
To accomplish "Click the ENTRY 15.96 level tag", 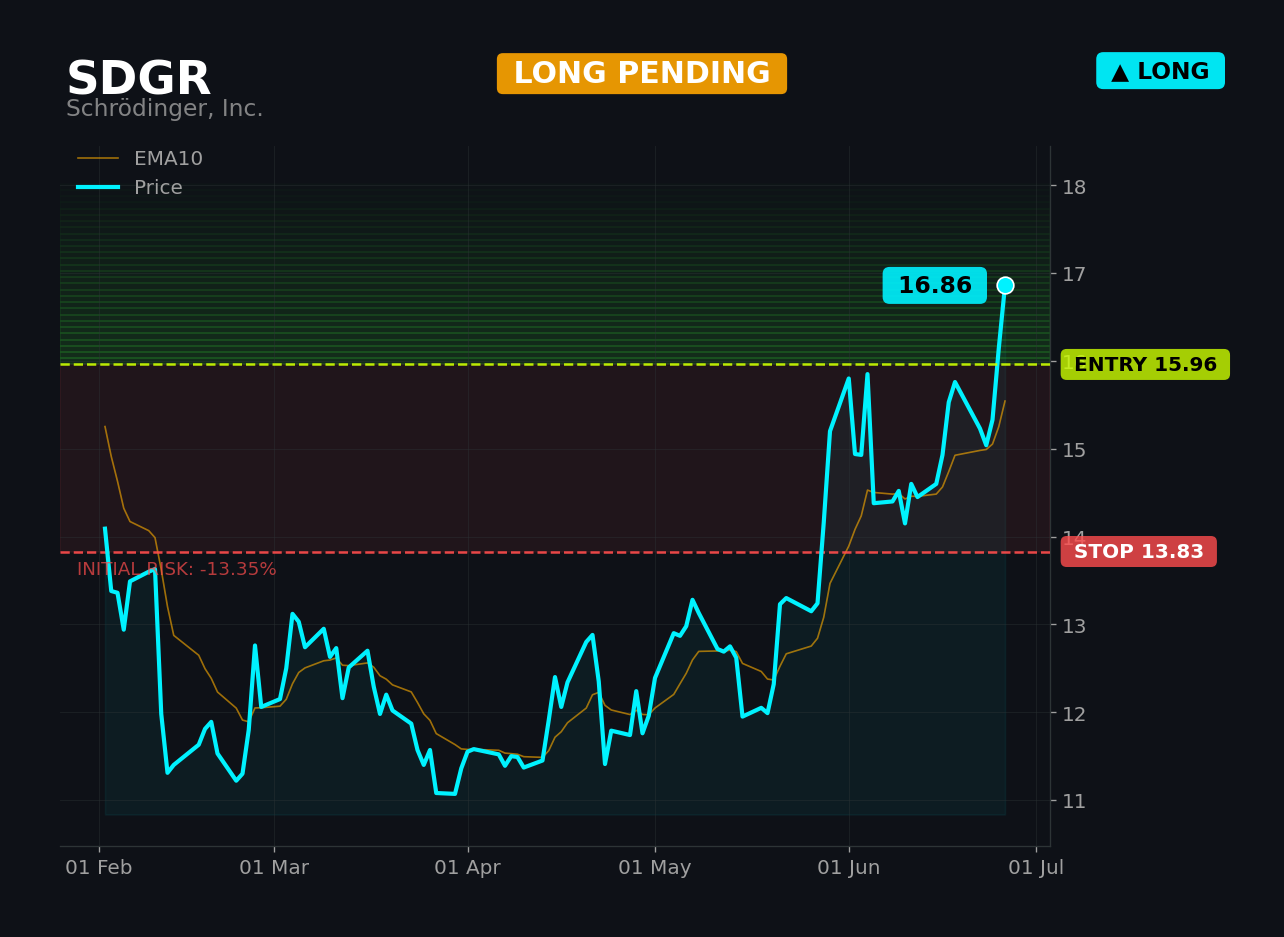I will tap(1145, 365).
